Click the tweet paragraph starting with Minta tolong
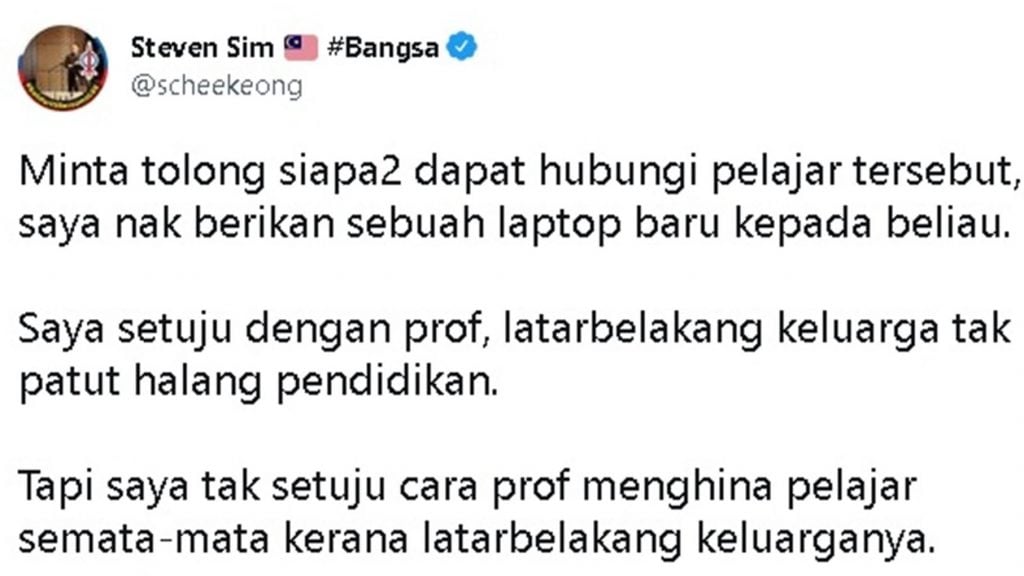 tap(519, 197)
